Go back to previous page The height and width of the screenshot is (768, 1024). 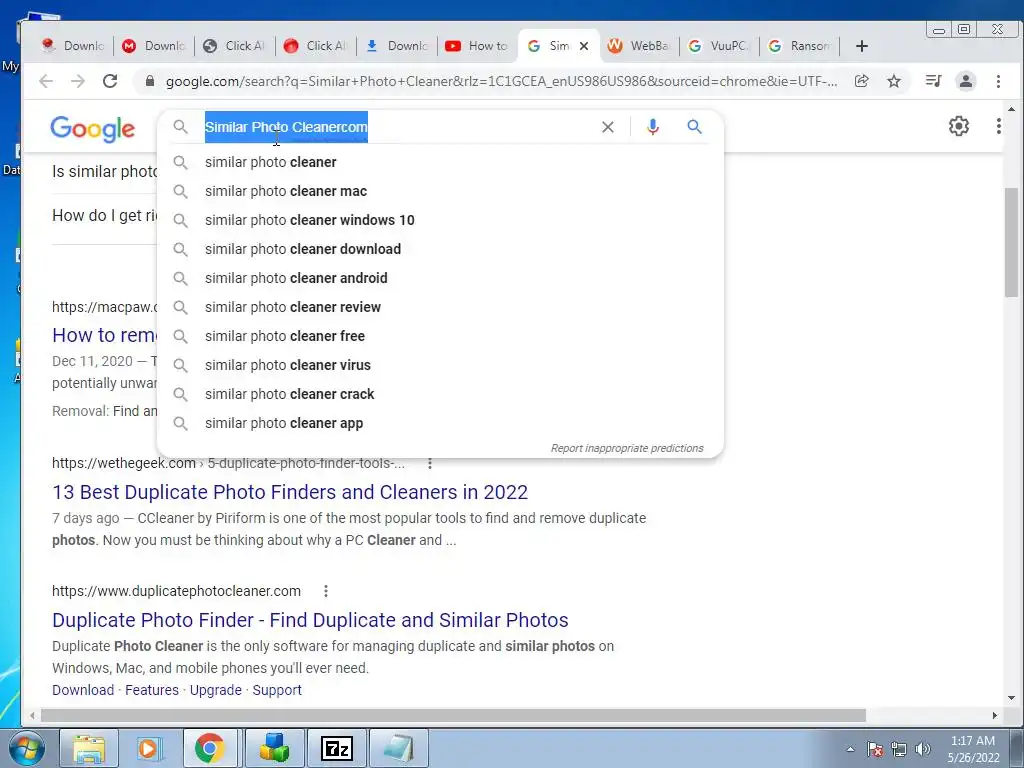point(46,81)
